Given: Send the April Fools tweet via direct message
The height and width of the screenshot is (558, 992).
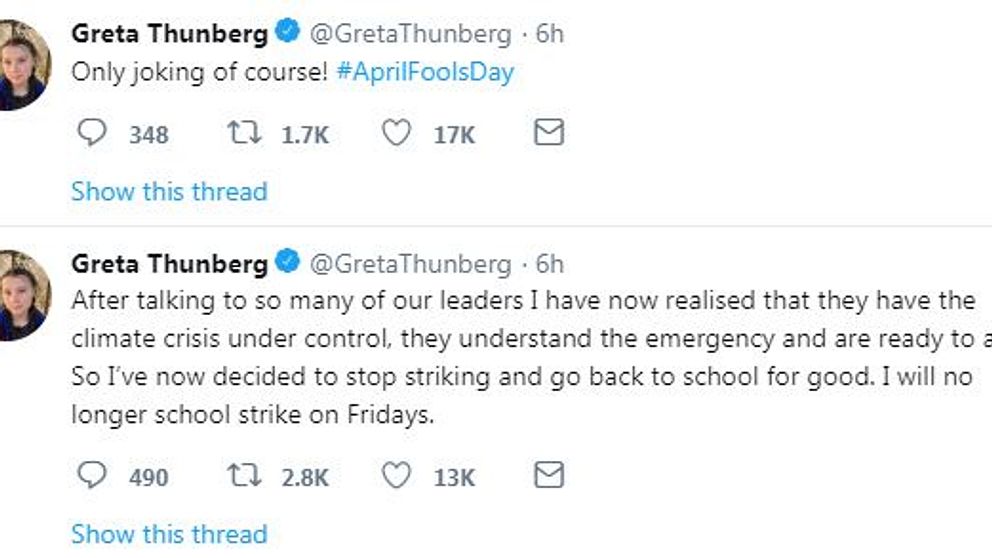Looking at the screenshot, I should pyautogui.click(x=549, y=133).
